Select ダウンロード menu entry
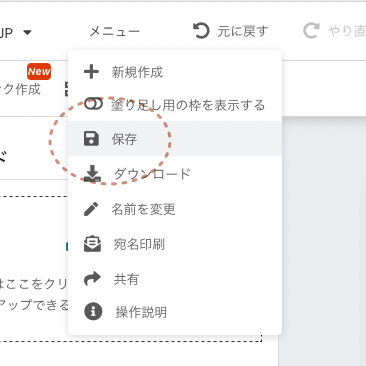366x366 pixels. pyautogui.click(x=175, y=174)
